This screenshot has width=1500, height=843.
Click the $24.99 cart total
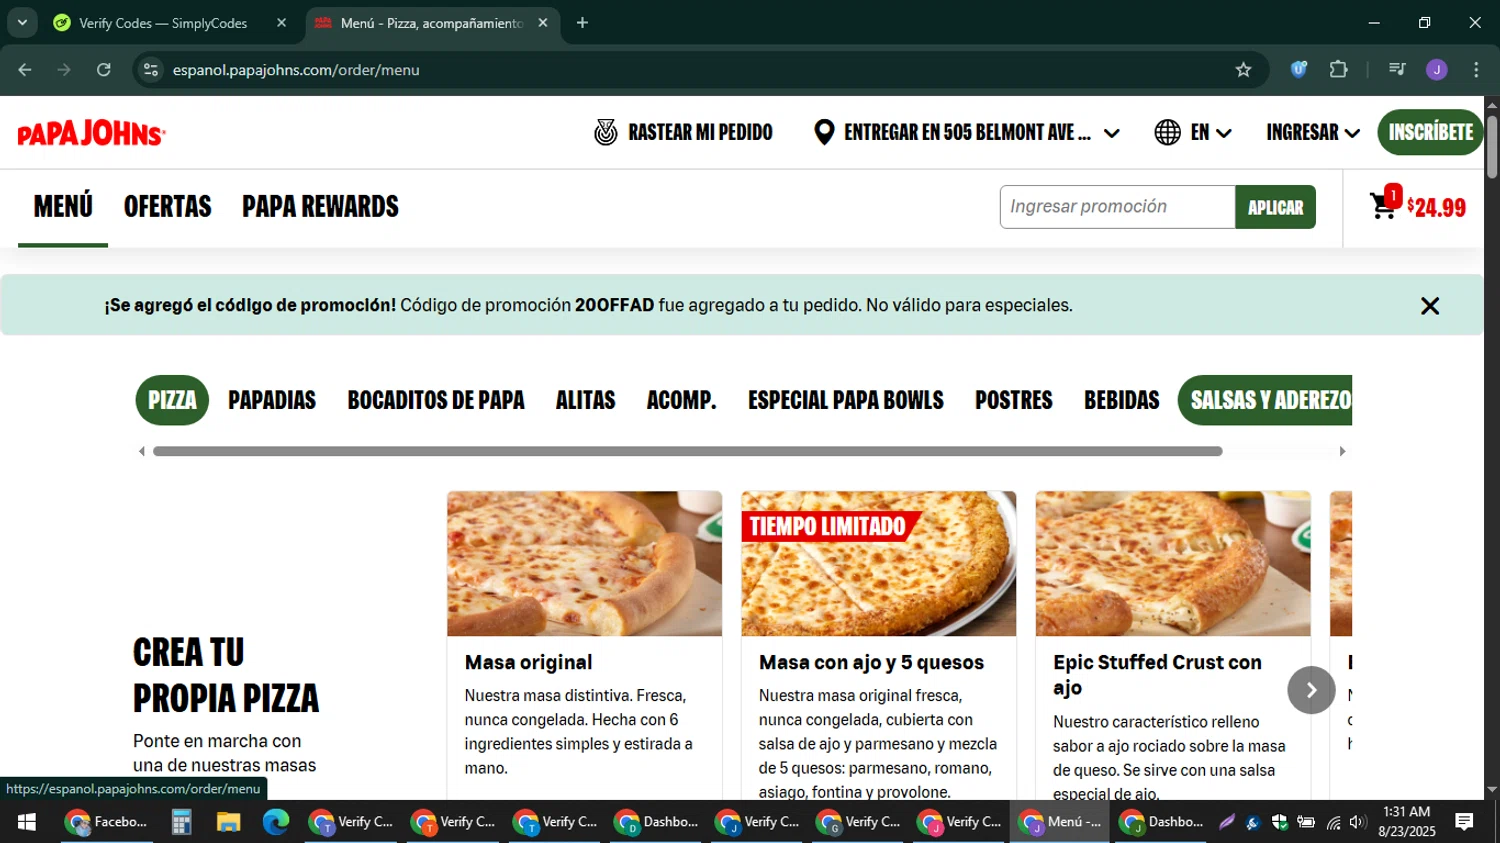[1437, 207]
